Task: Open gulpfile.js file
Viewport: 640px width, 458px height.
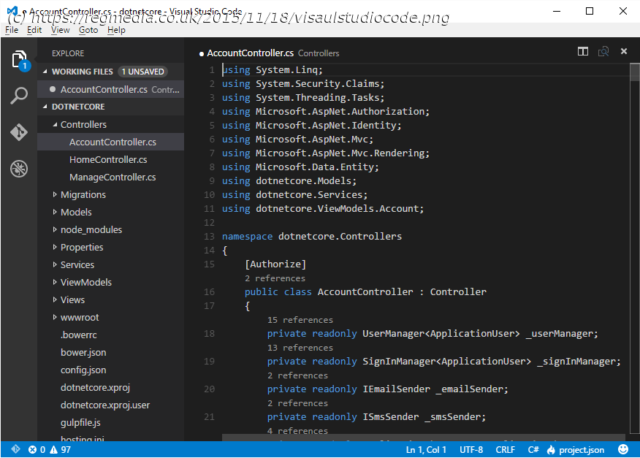Action: (80, 422)
